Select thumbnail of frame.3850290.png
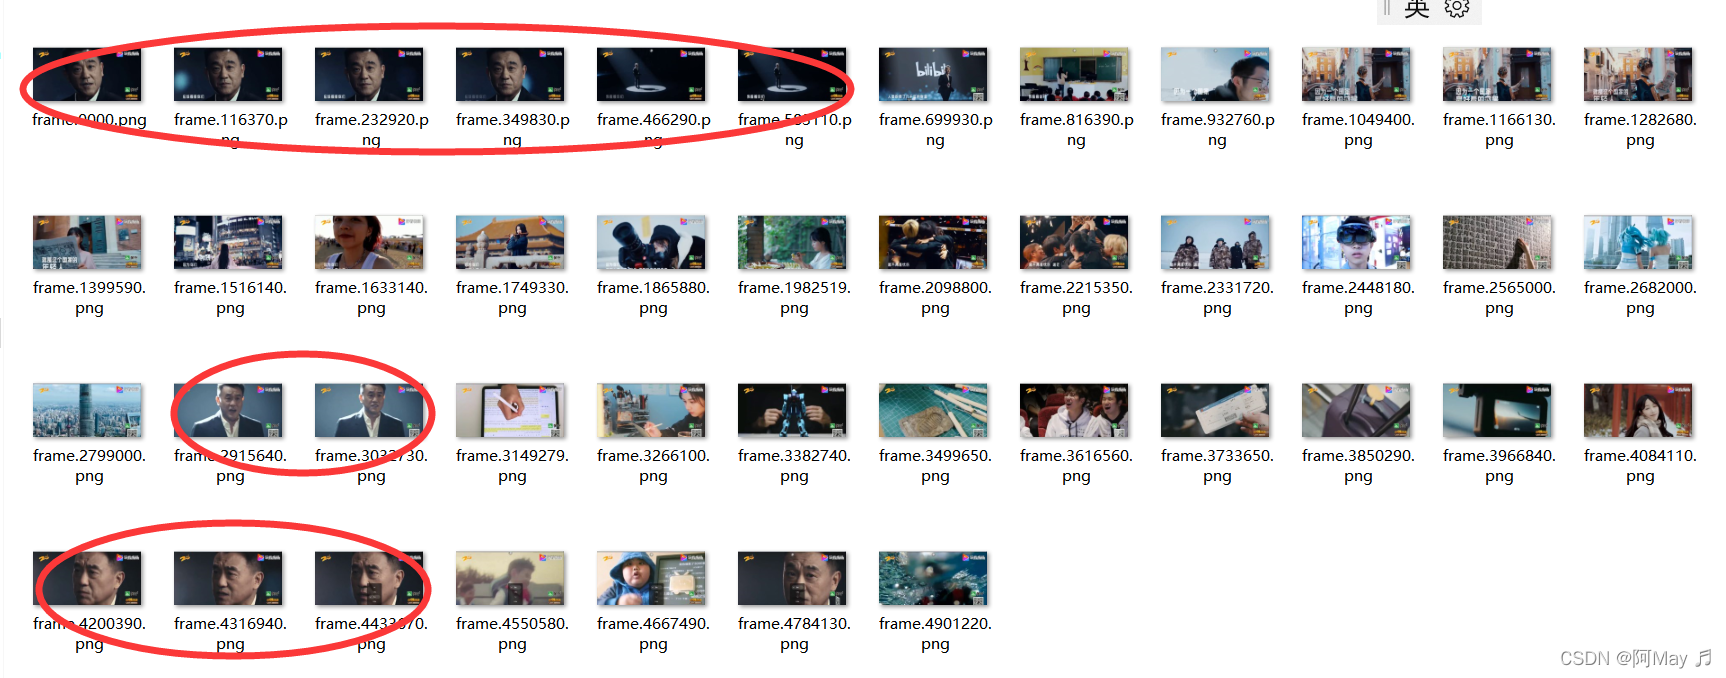 click(x=1356, y=411)
